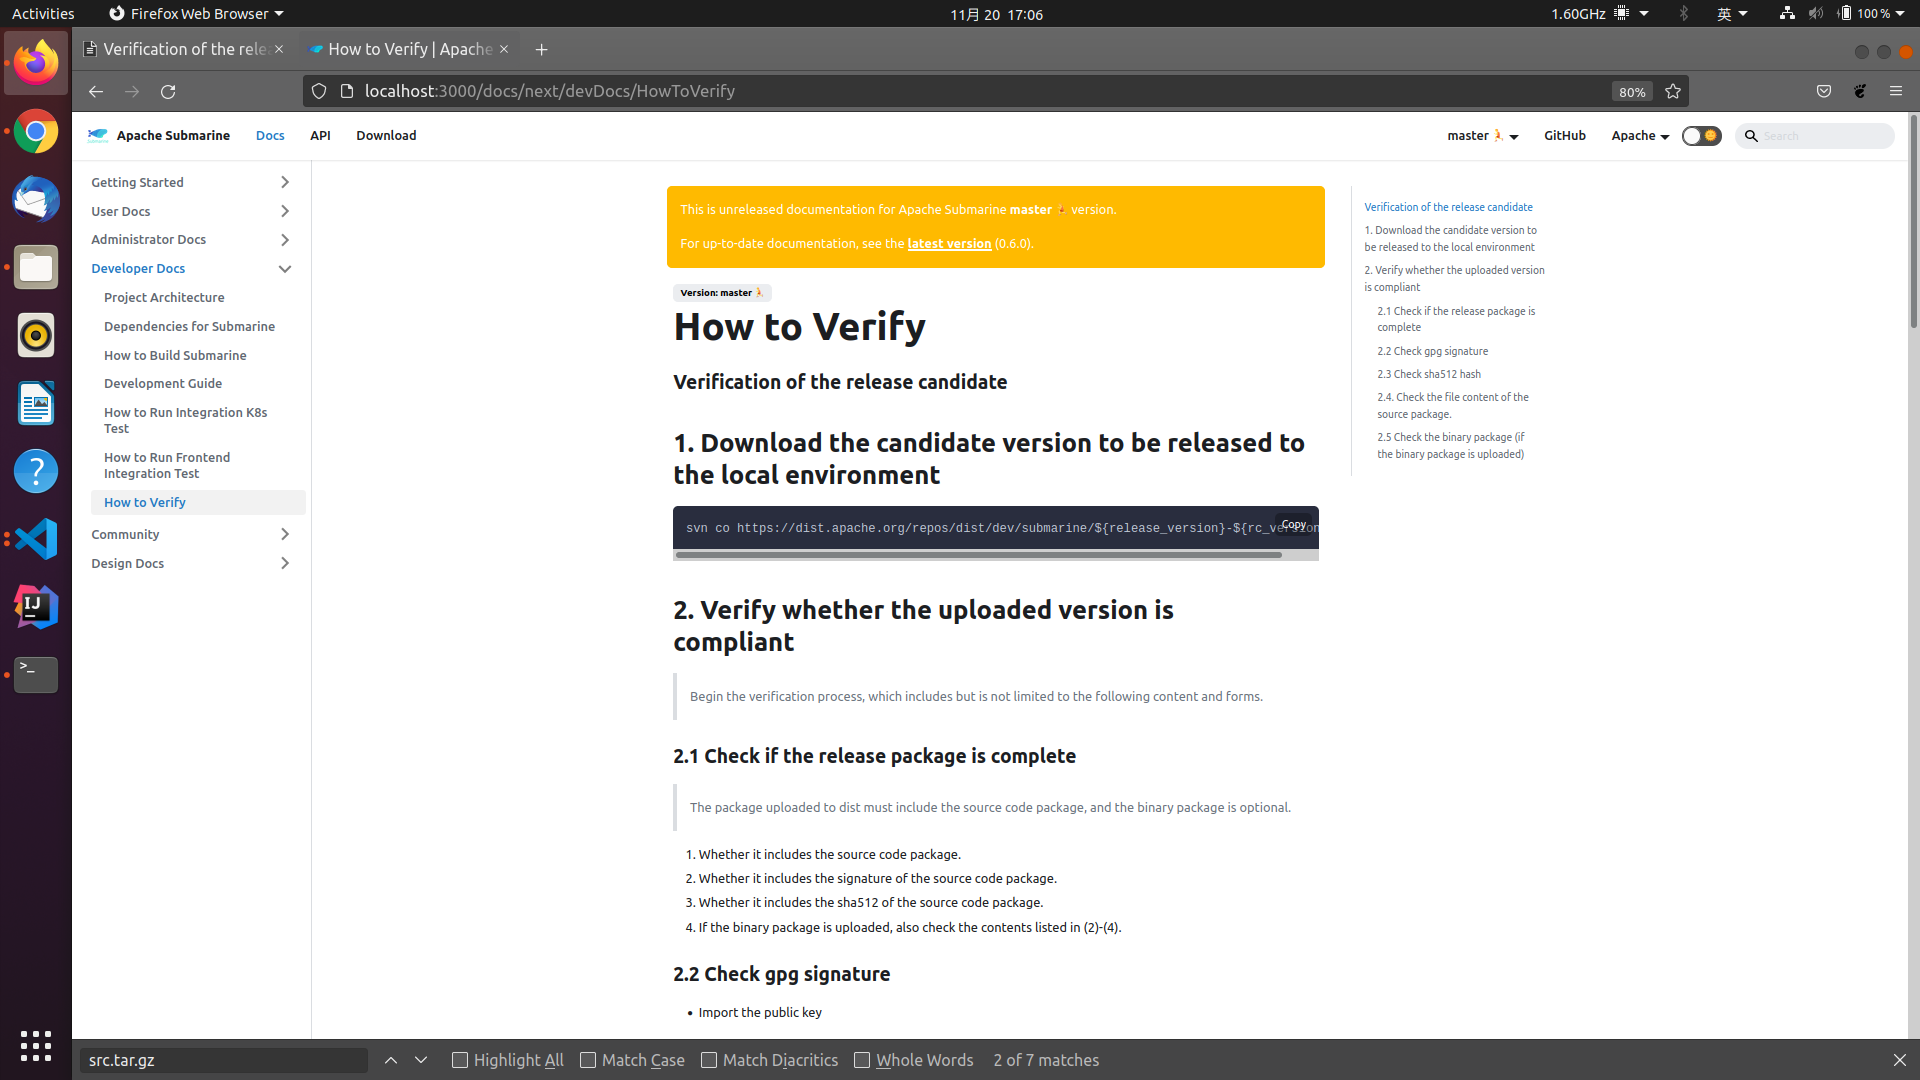Click the search magnifier icon
The width and height of the screenshot is (1920, 1080).
click(x=1751, y=135)
